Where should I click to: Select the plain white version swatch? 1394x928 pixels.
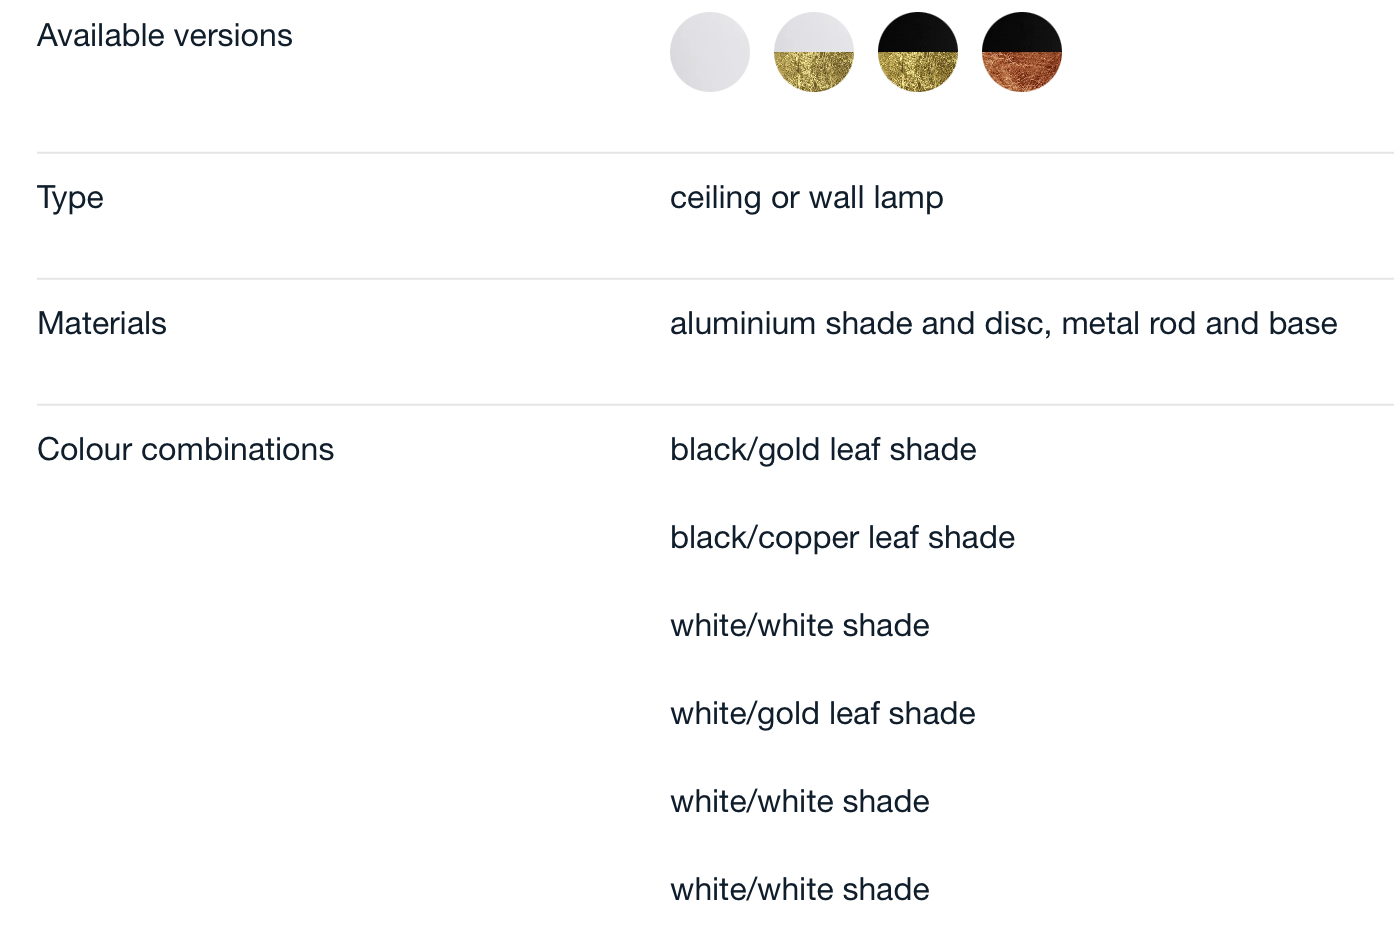(x=710, y=52)
